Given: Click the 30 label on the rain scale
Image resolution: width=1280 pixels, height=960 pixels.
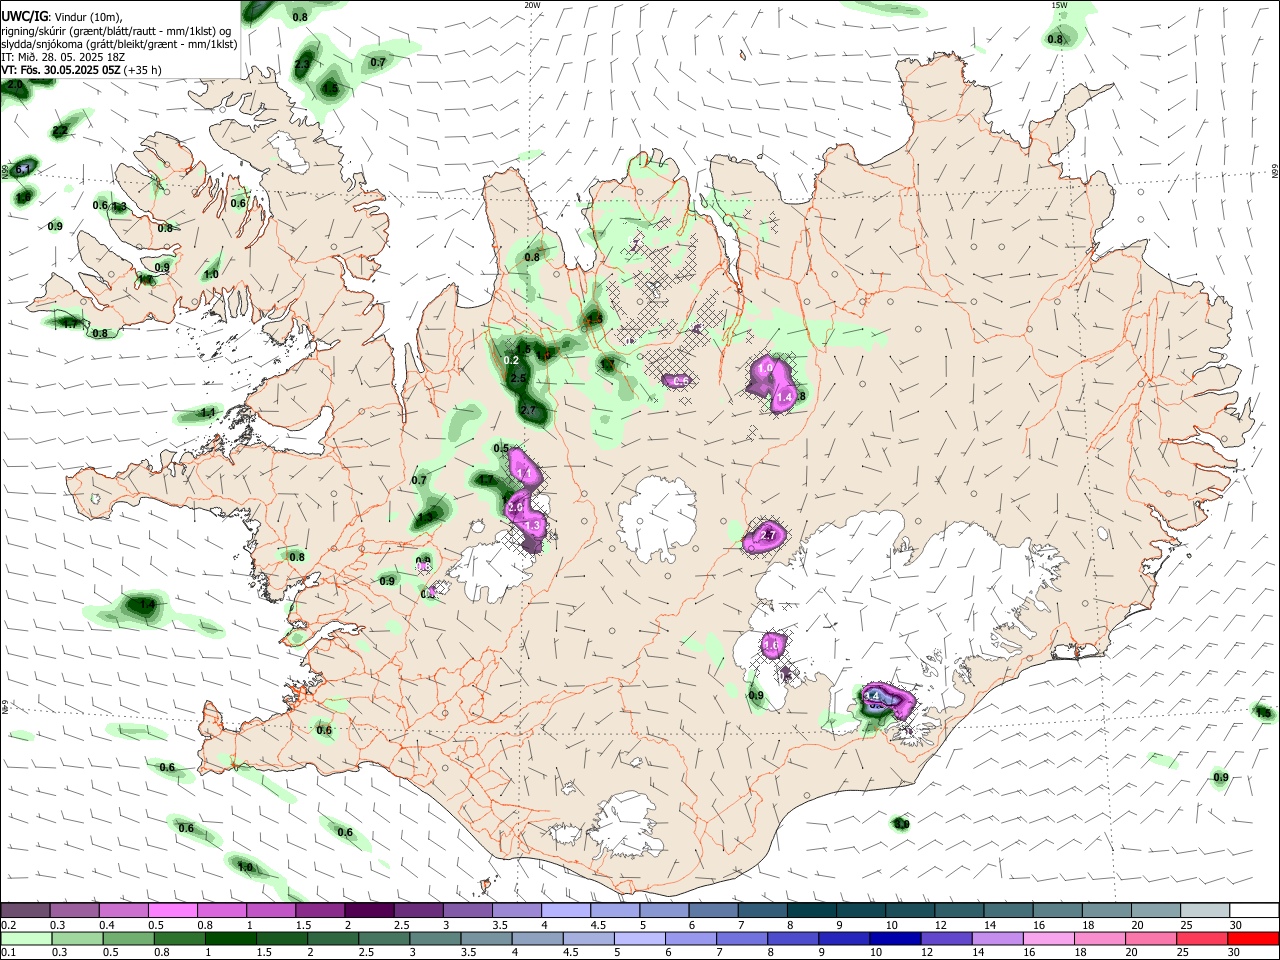Looking at the screenshot, I should point(1236,952).
